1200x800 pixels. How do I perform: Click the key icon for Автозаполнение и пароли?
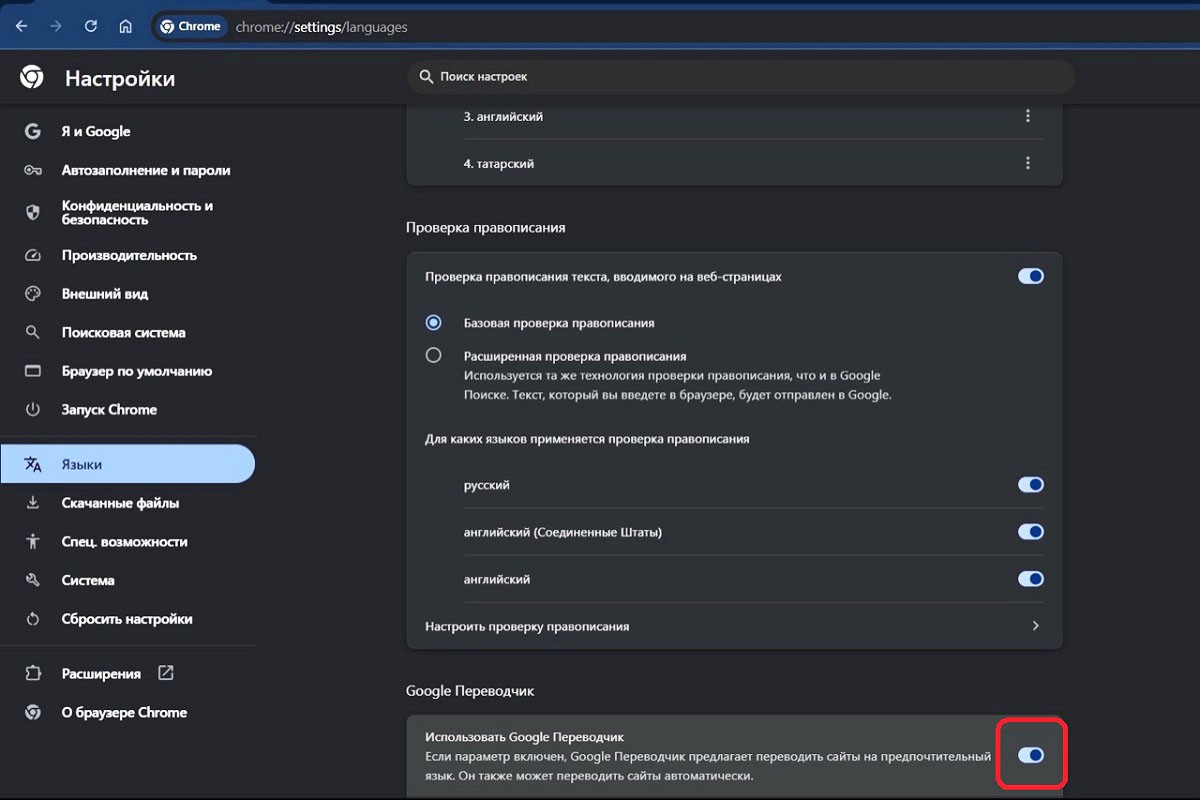[33, 170]
